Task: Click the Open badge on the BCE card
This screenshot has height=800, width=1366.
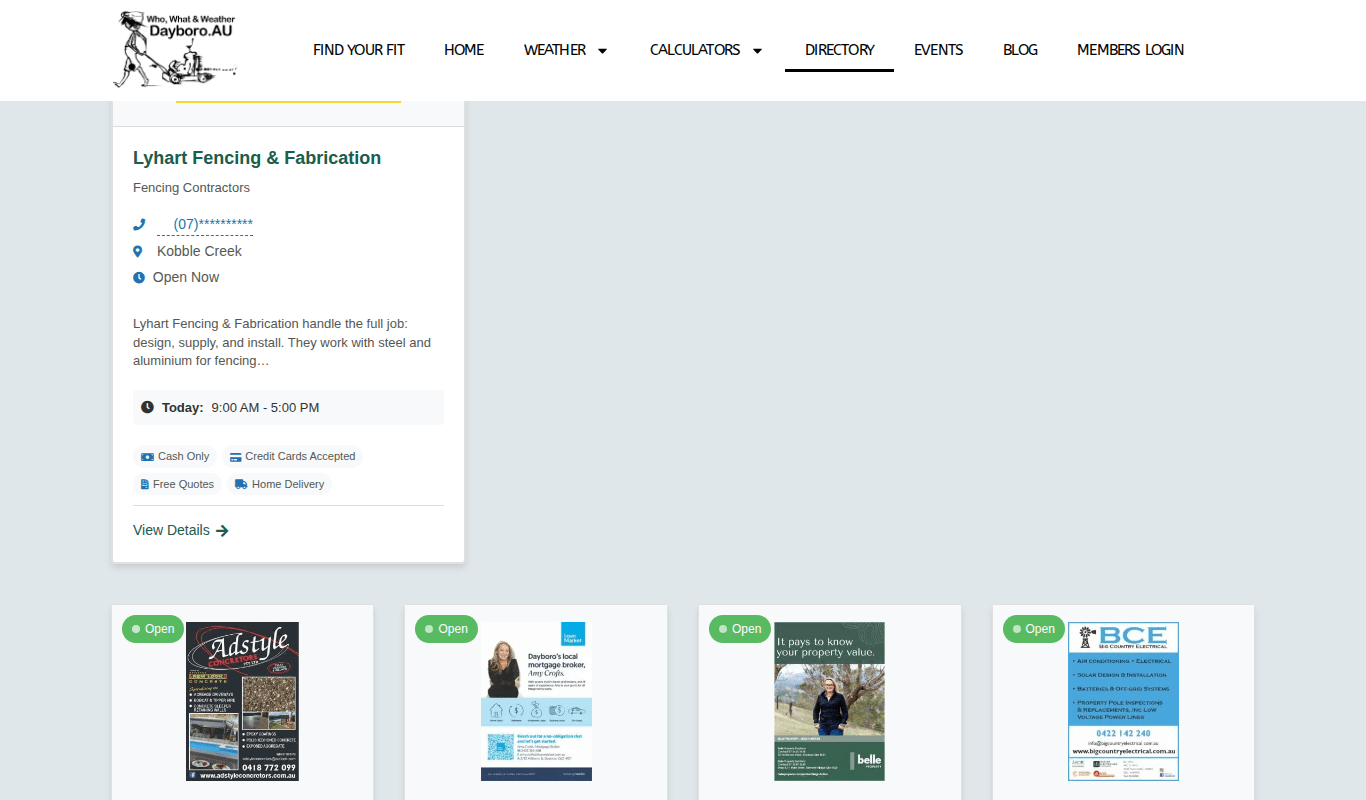Action: pos(1034,629)
